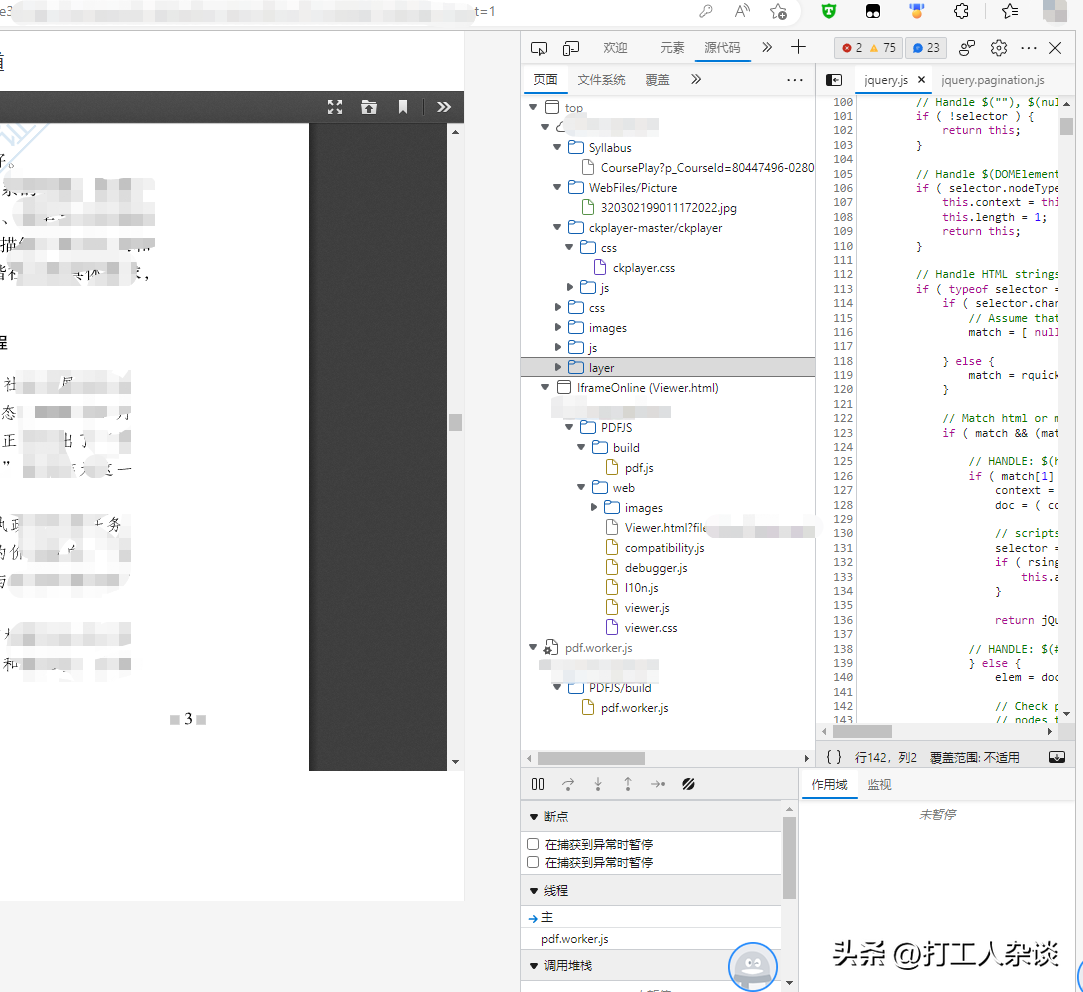1083x992 pixels.
Task: Click line number 118 in gutter
Action: (x=843, y=361)
